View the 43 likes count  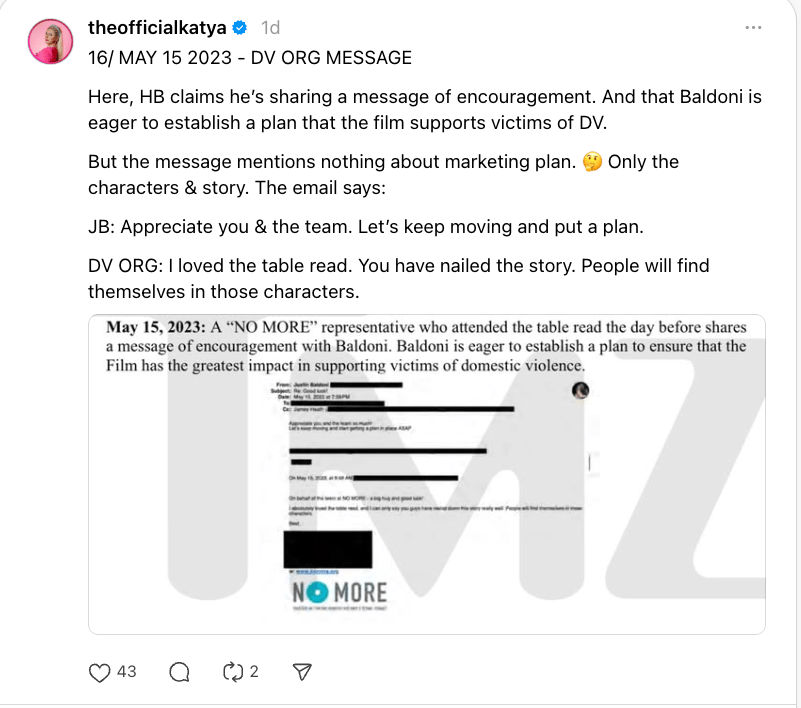(x=127, y=672)
